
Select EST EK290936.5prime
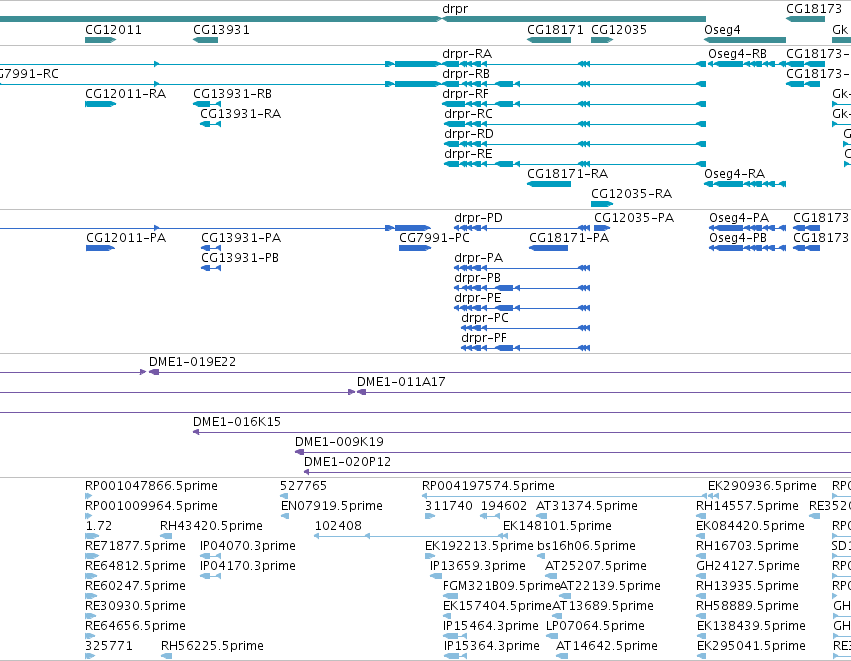coord(762,486)
